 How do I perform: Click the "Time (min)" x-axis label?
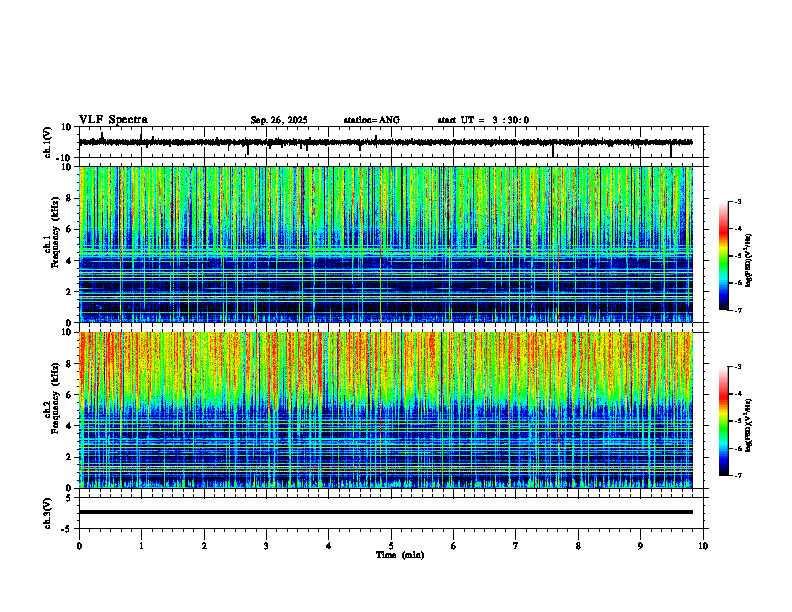(x=400, y=555)
